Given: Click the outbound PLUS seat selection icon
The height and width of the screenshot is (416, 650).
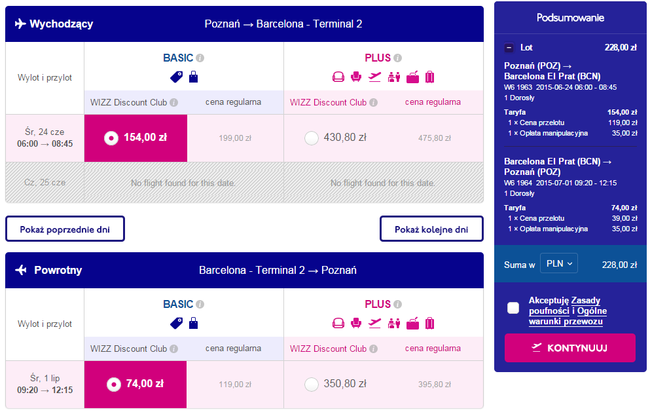Looking at the screenshot, I should [x=337, y=76].
